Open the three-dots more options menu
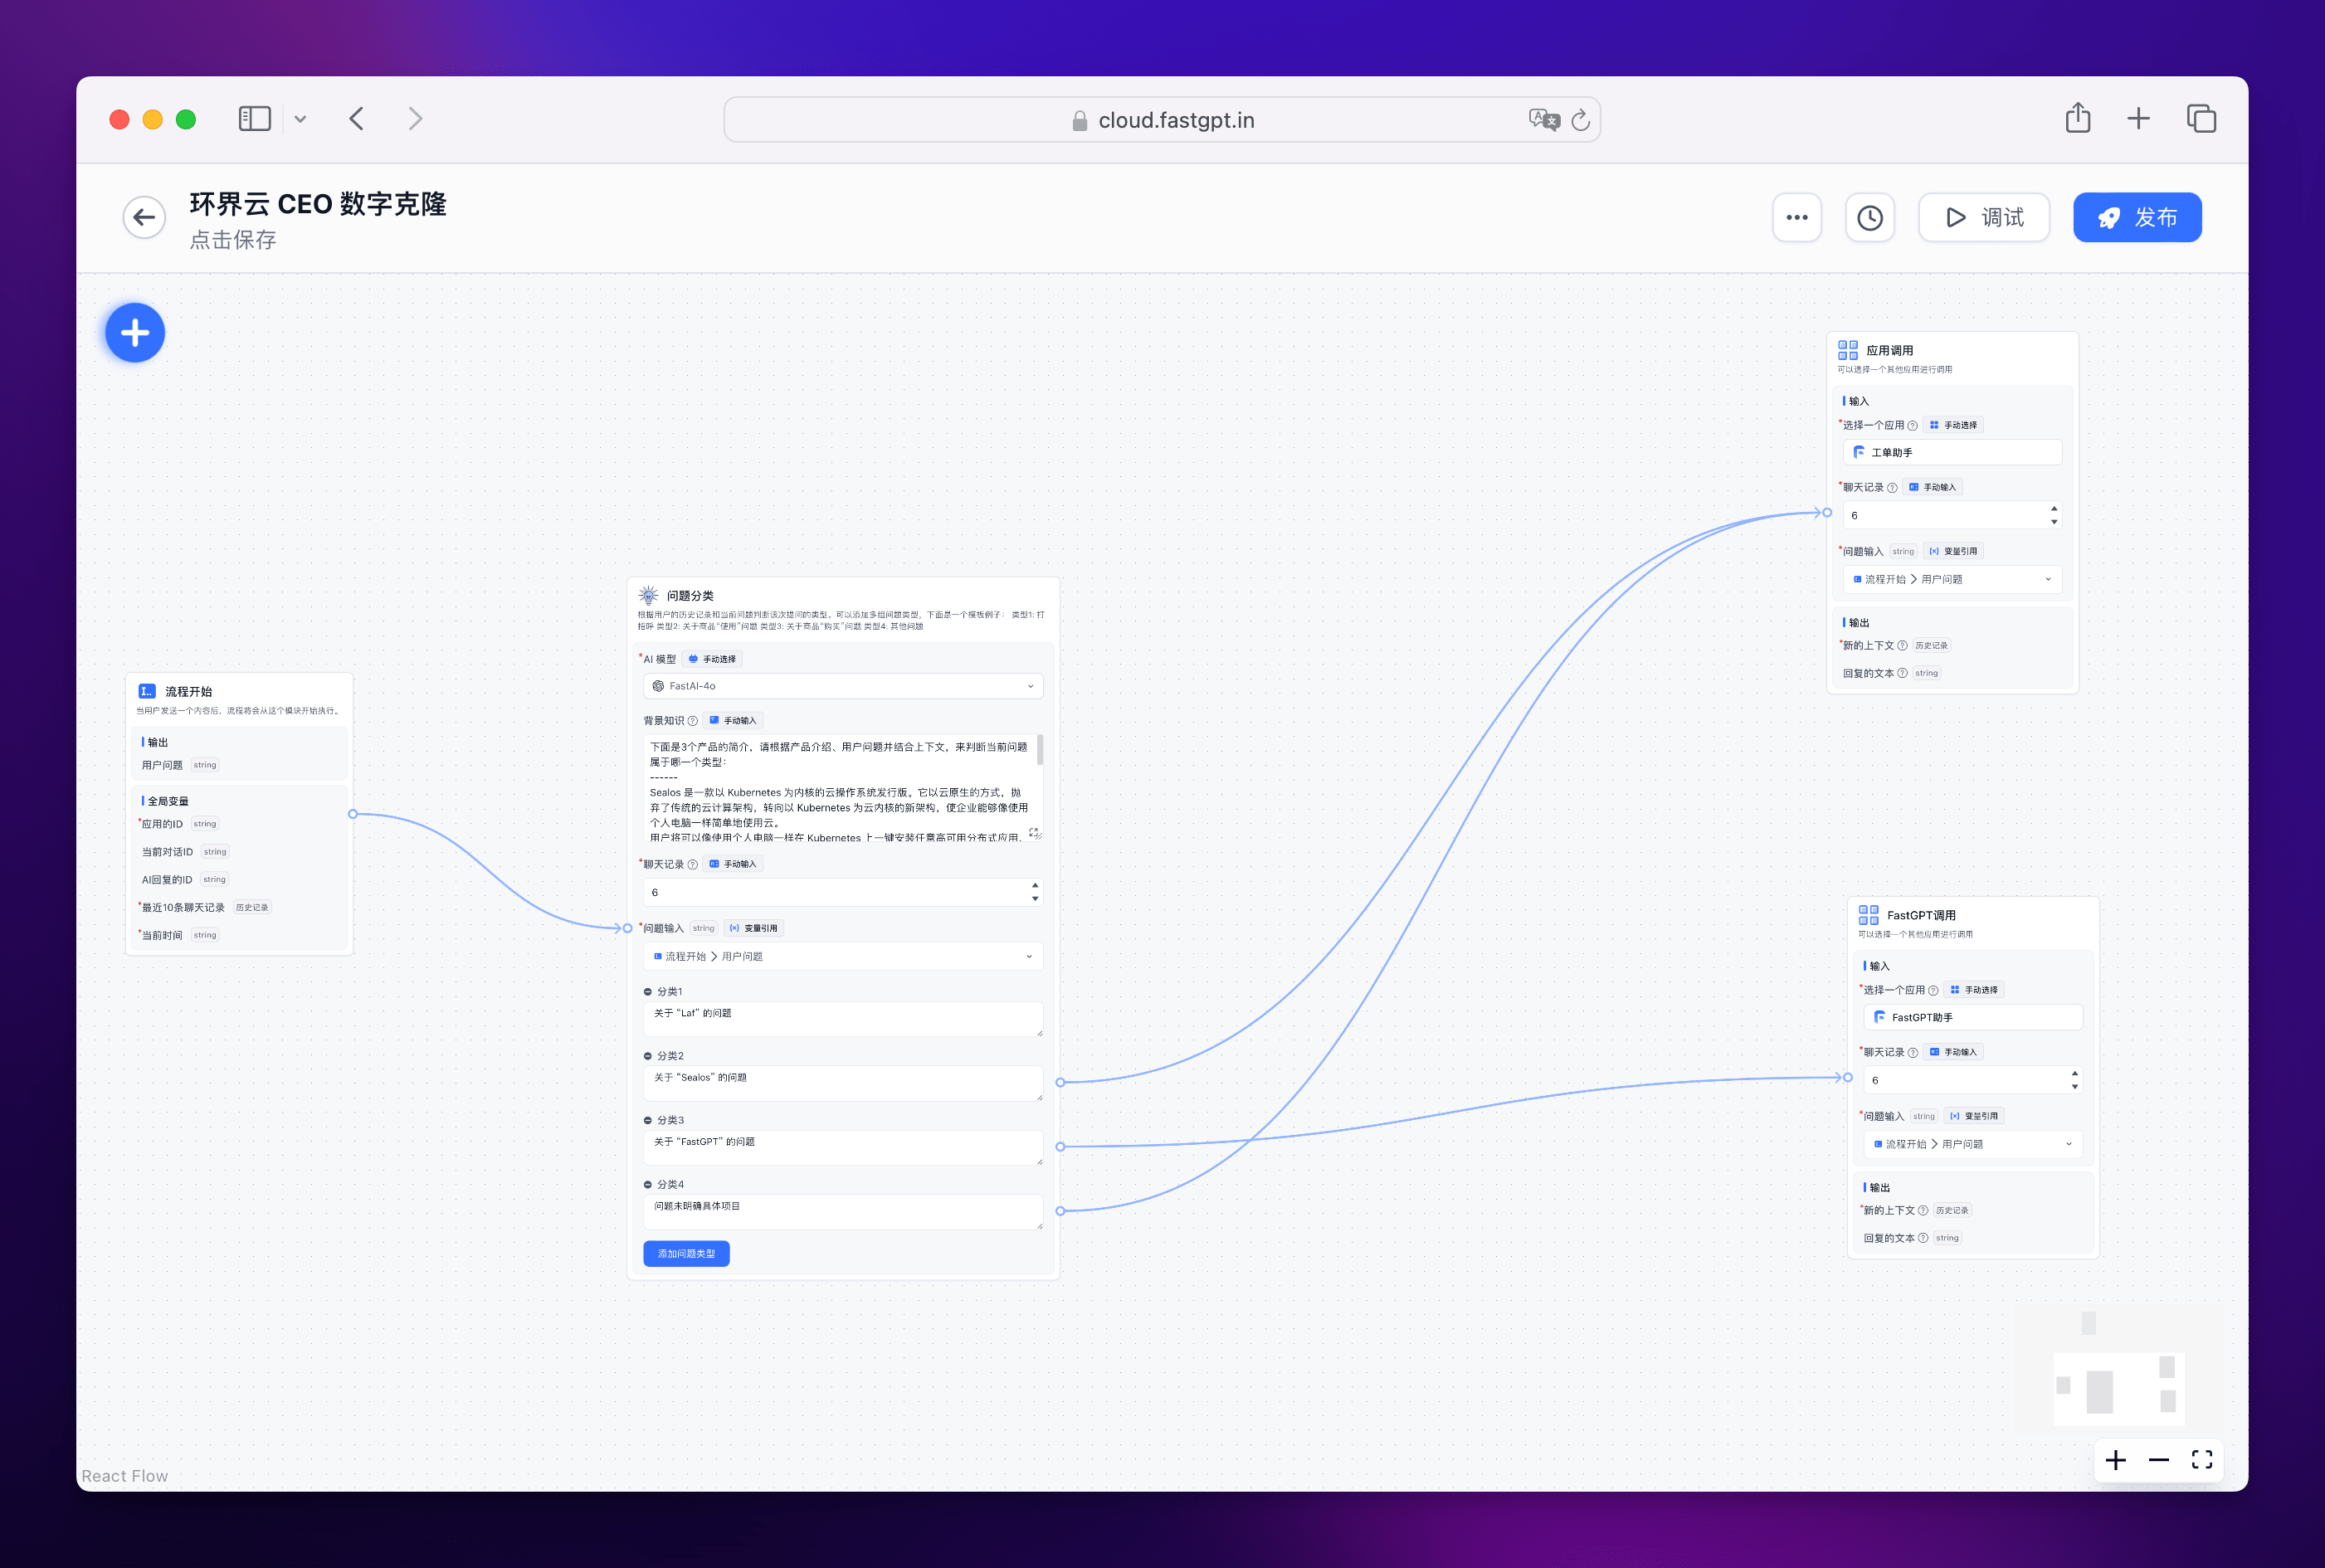2325x1568 pixels. (1796, 218)
